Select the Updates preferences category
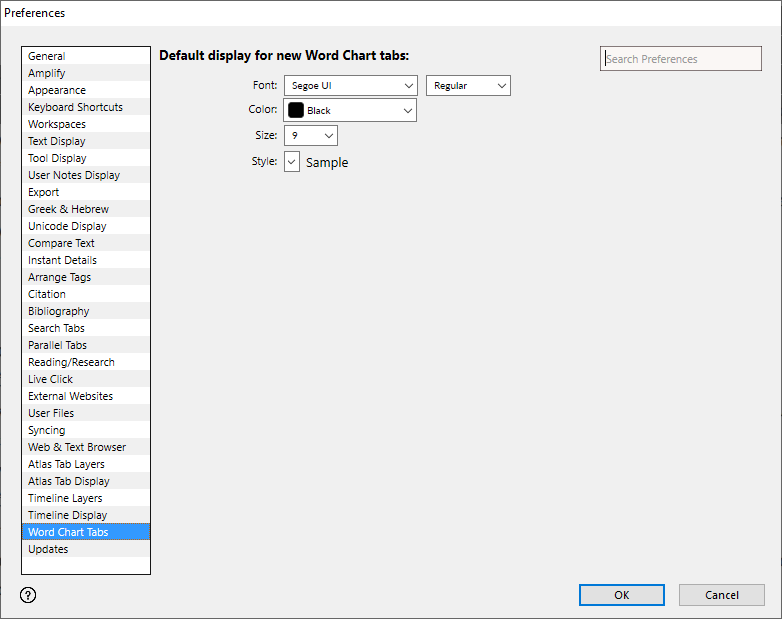The width and height of the screenshot is (782, 619). [48, 550]
